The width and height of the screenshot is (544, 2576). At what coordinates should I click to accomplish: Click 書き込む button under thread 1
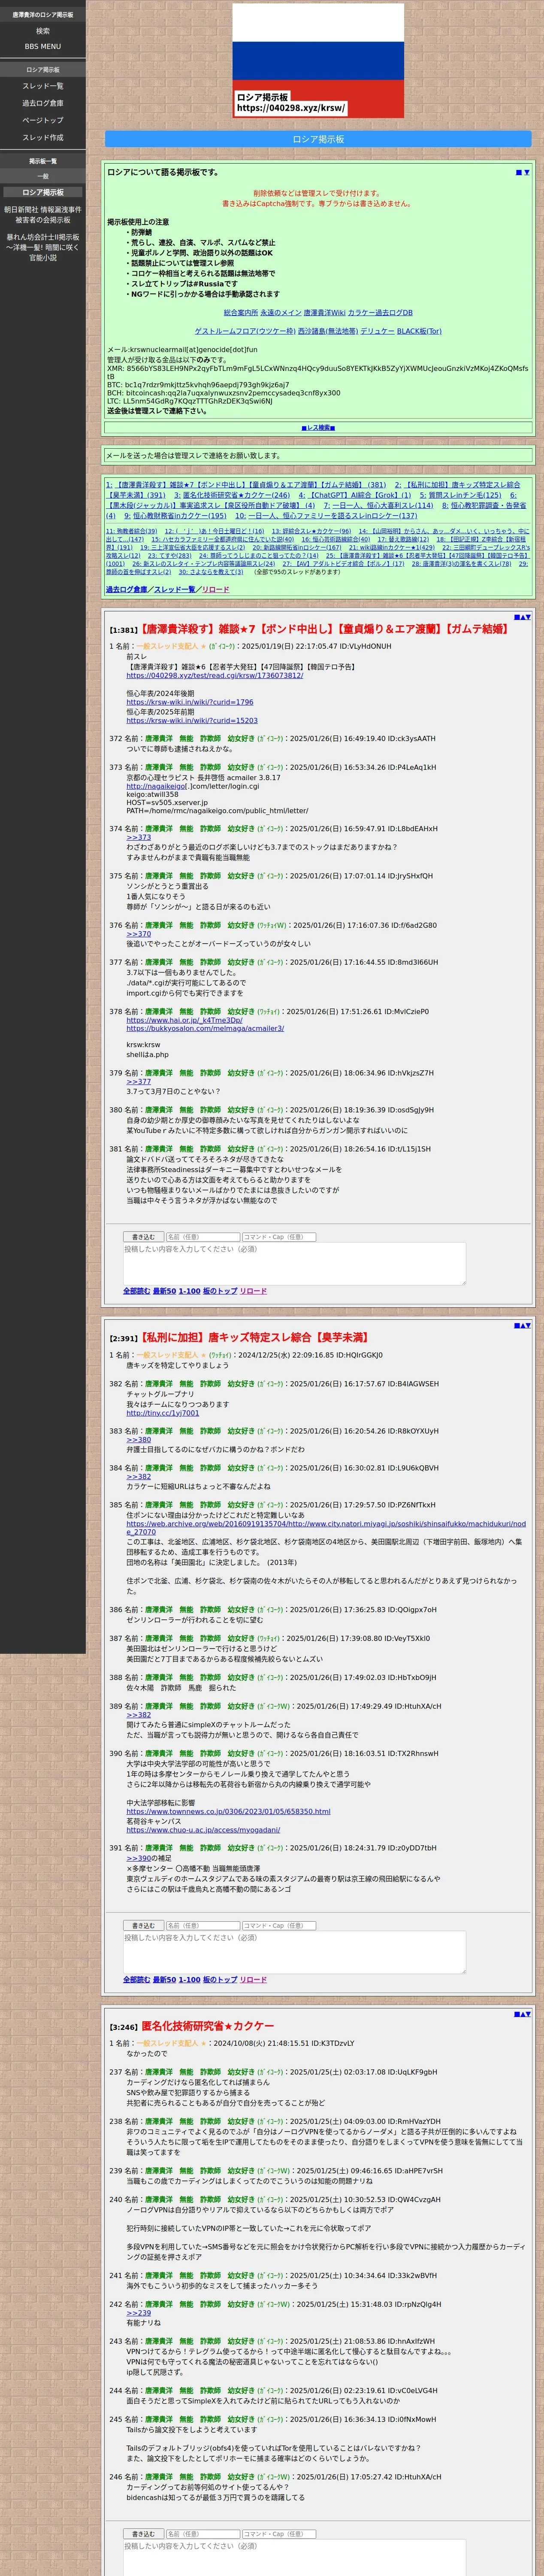143,1237
